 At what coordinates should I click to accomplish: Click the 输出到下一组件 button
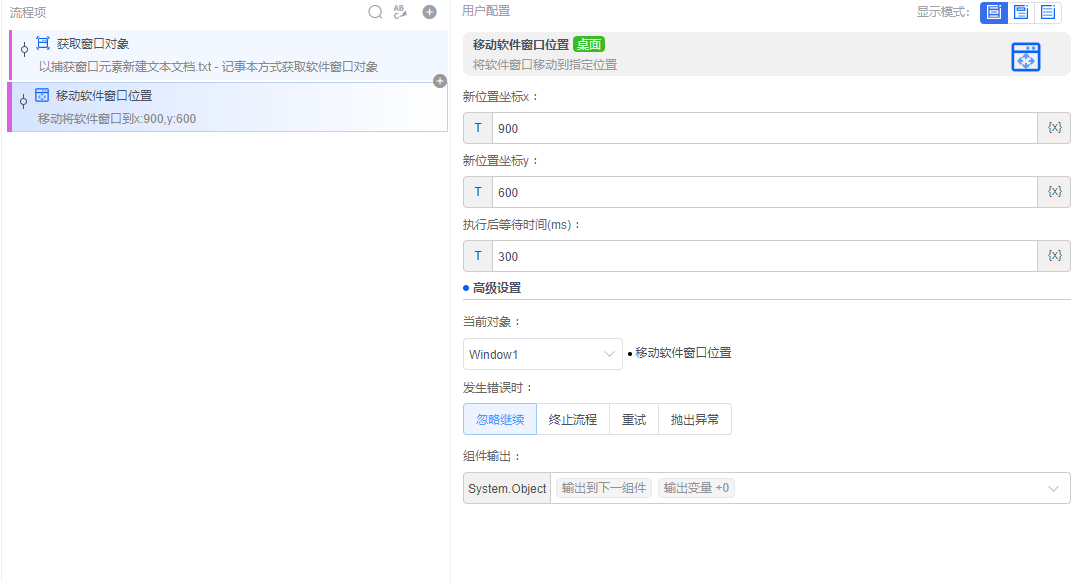[603, 488]
